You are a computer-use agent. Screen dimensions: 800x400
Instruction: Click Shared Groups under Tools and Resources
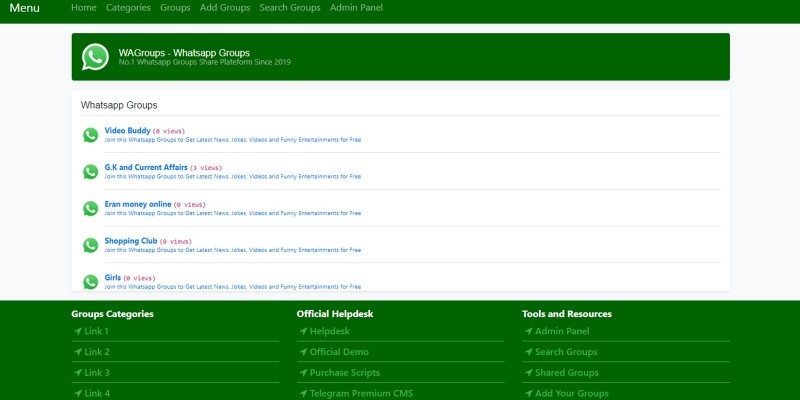coord(566,373)
